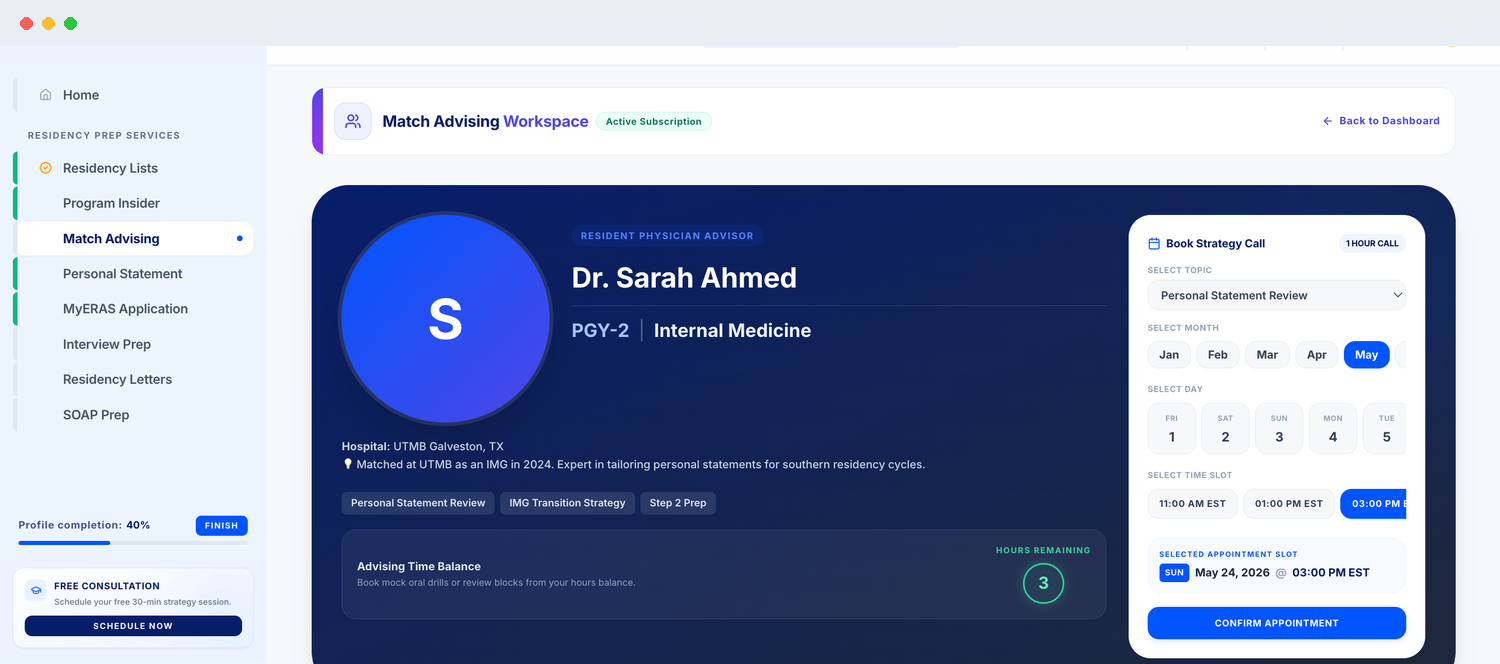Choose the 11:00 AM EST time slot
Viewport: 1500px width, 664px height.
tap(1192, 504)
